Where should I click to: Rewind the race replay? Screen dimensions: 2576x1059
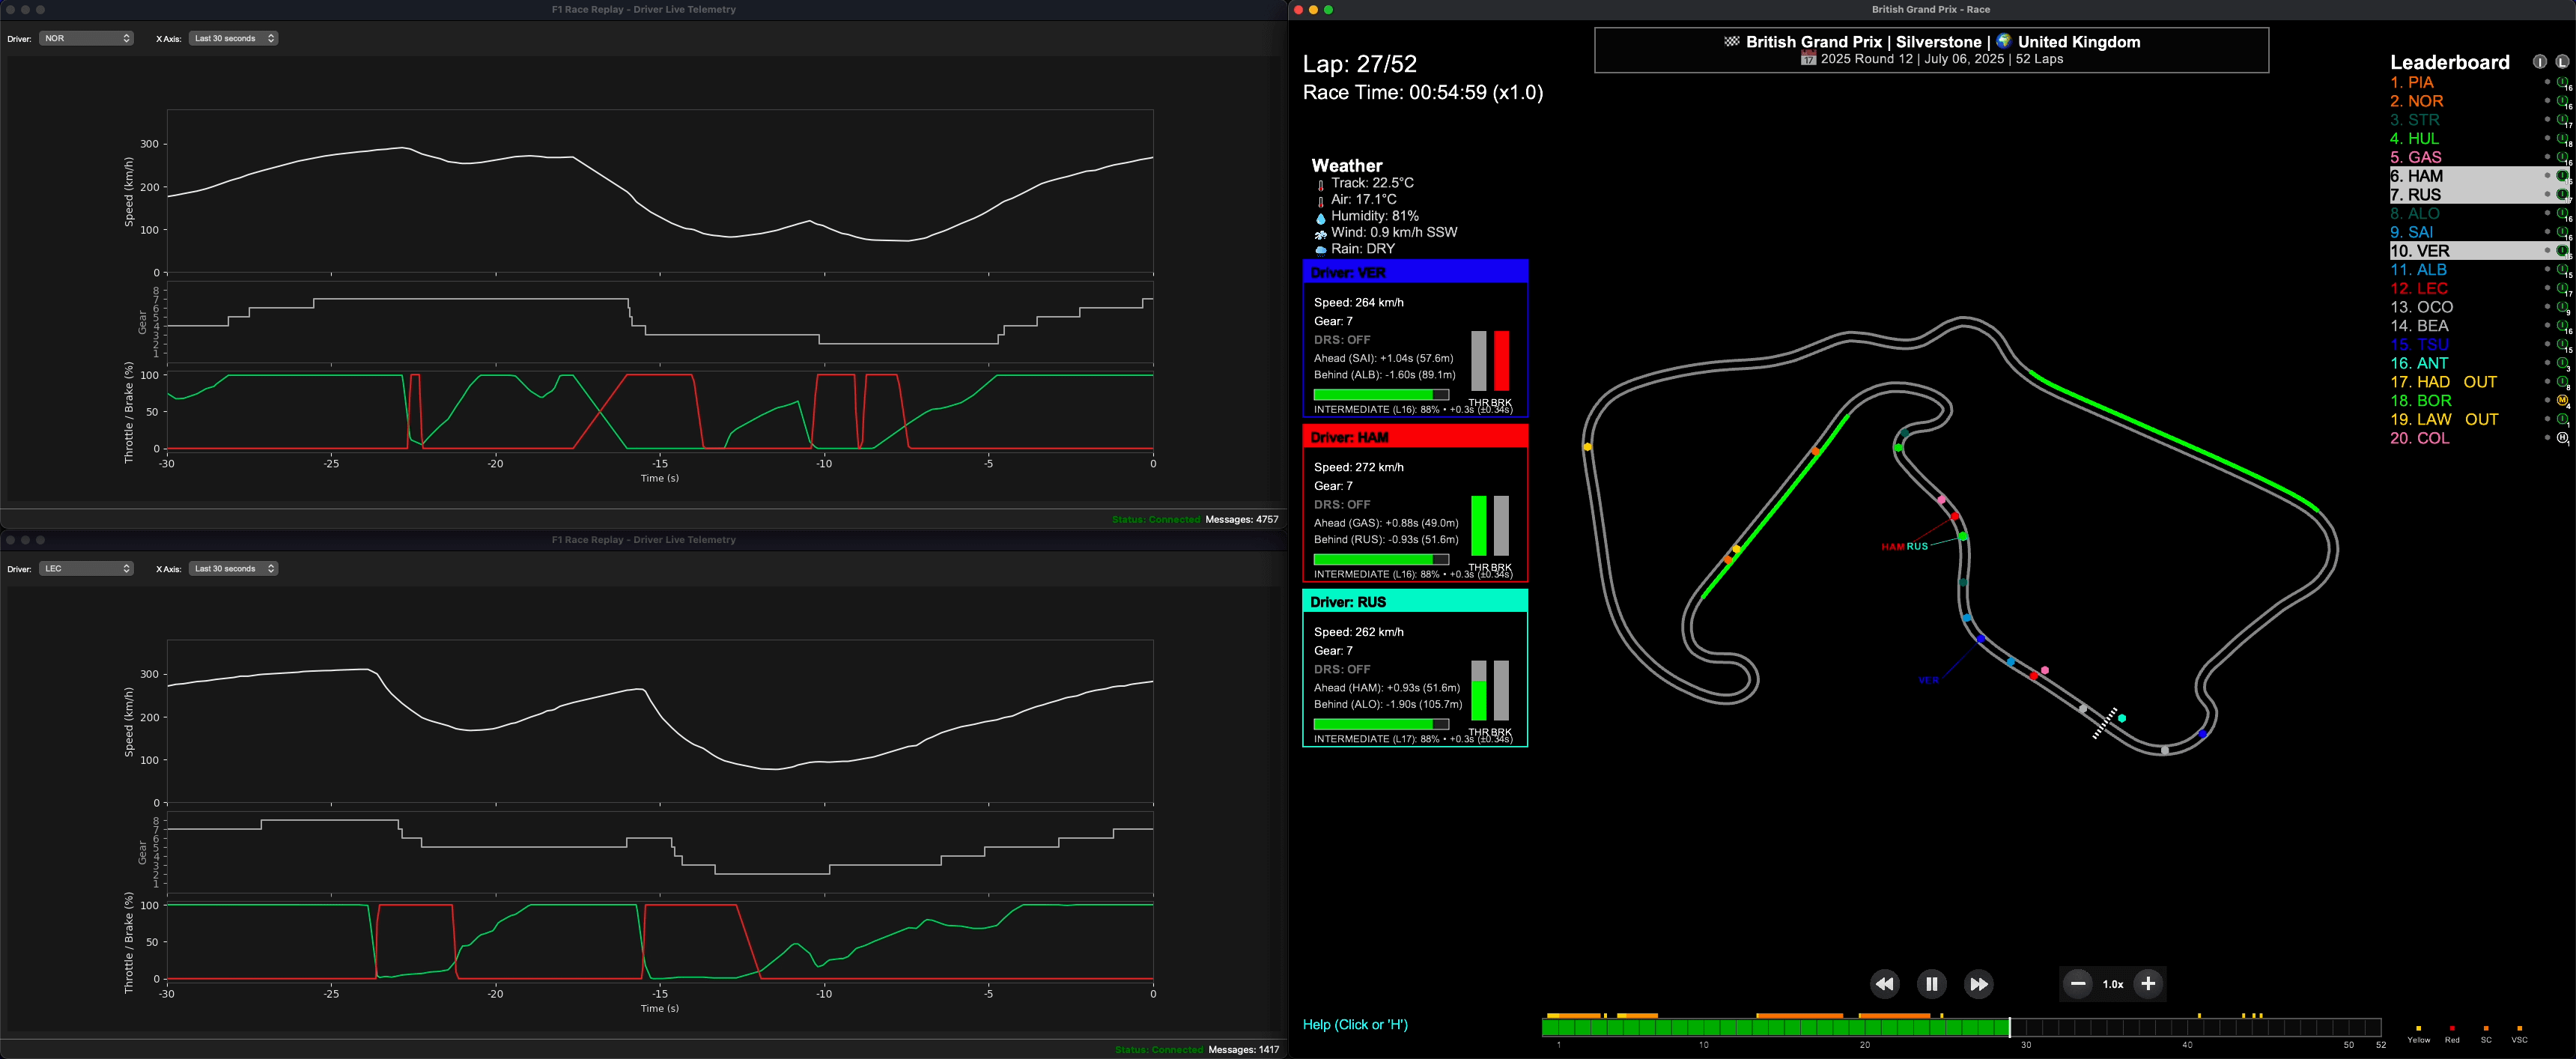point(1884,984)
